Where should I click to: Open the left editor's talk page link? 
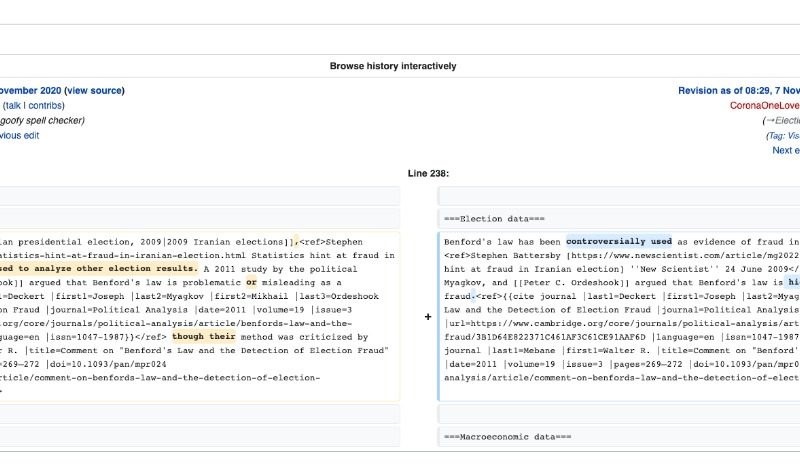tap(12, 105)
